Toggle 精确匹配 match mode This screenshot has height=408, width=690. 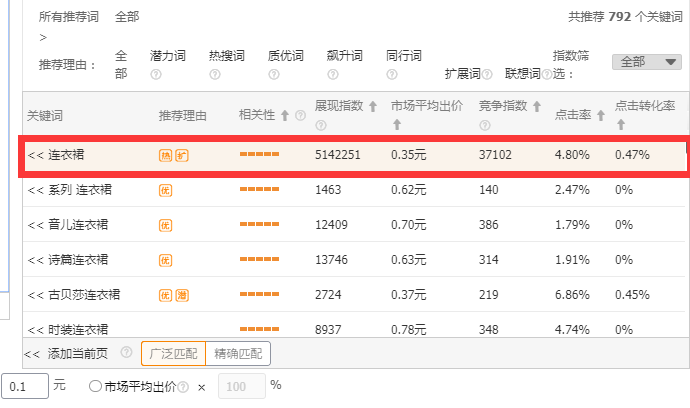tap(237, 353)
